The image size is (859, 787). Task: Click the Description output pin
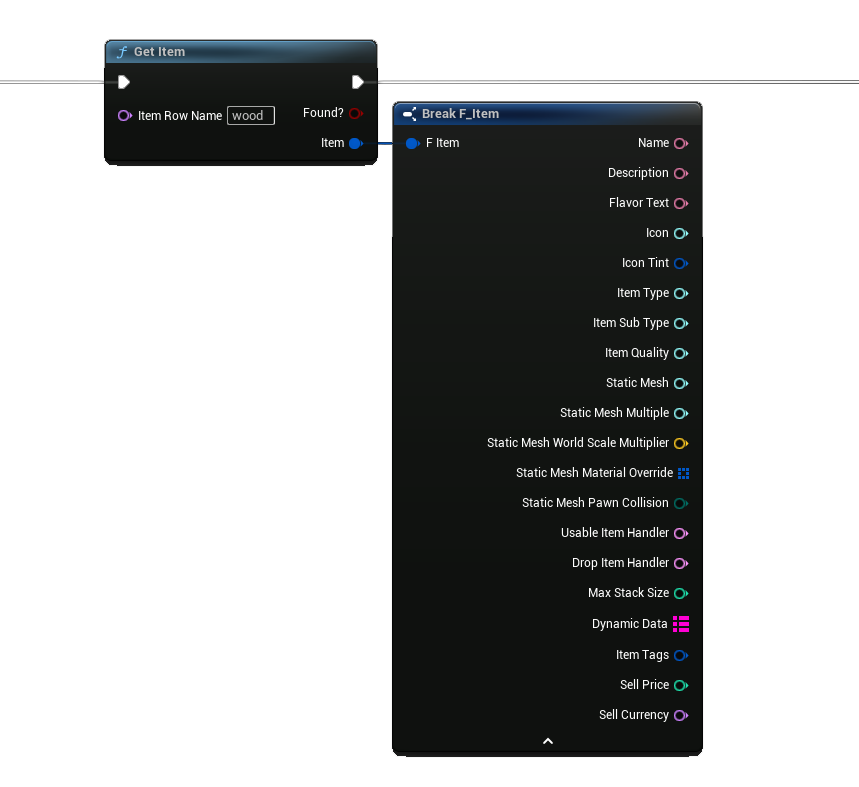pos(680,173)
